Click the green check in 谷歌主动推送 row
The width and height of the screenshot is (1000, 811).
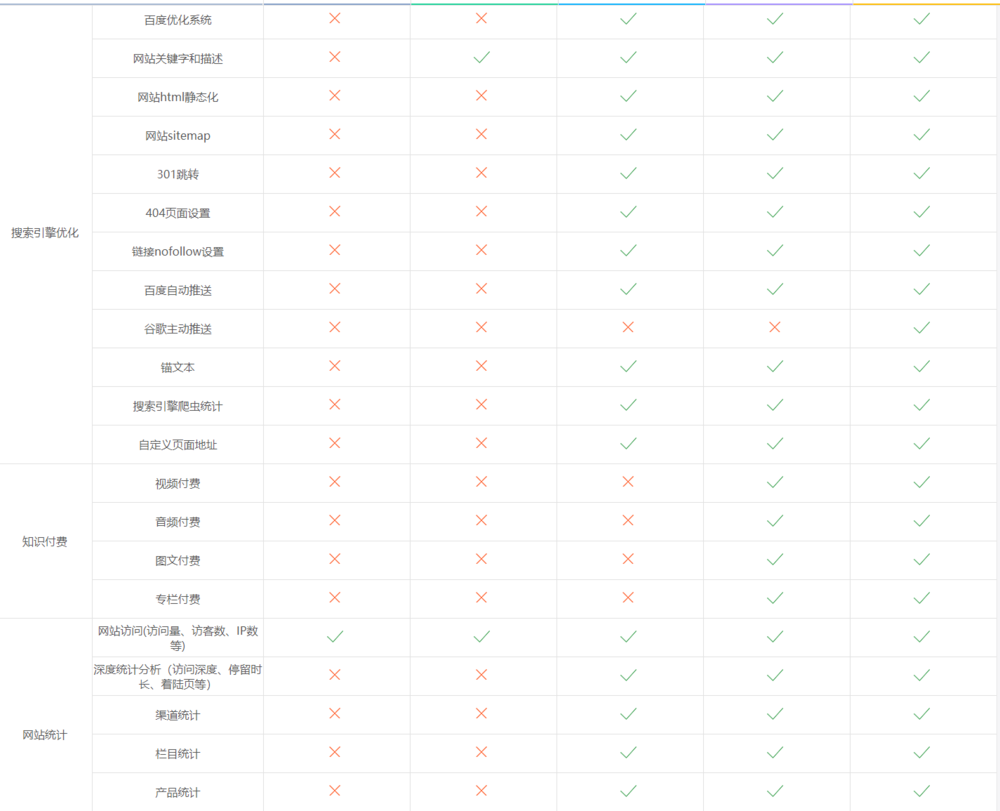[922, 328]
